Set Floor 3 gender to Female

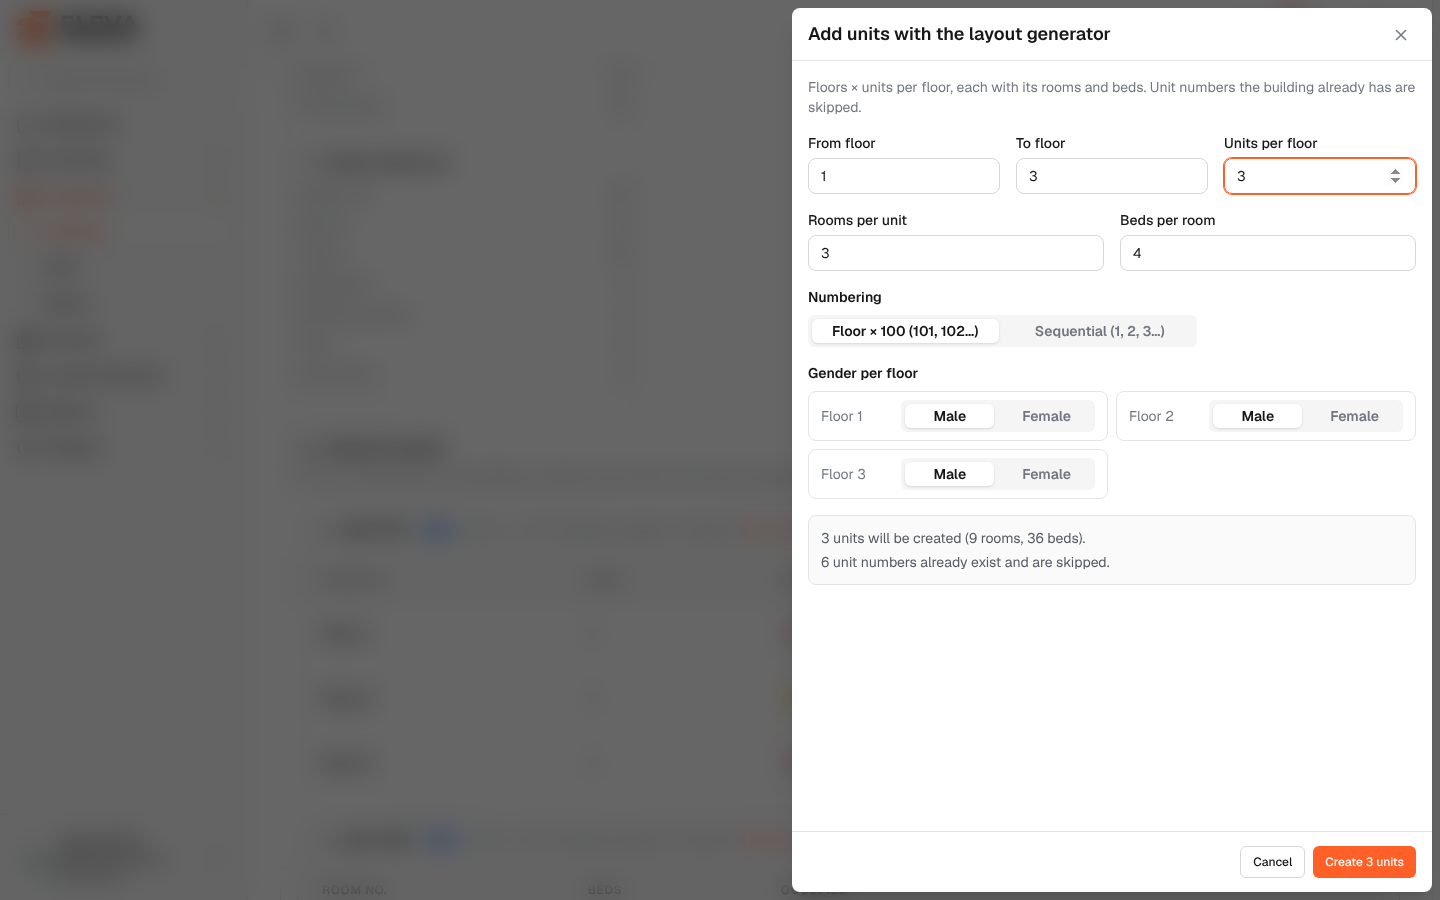(x=1046, y=474)
